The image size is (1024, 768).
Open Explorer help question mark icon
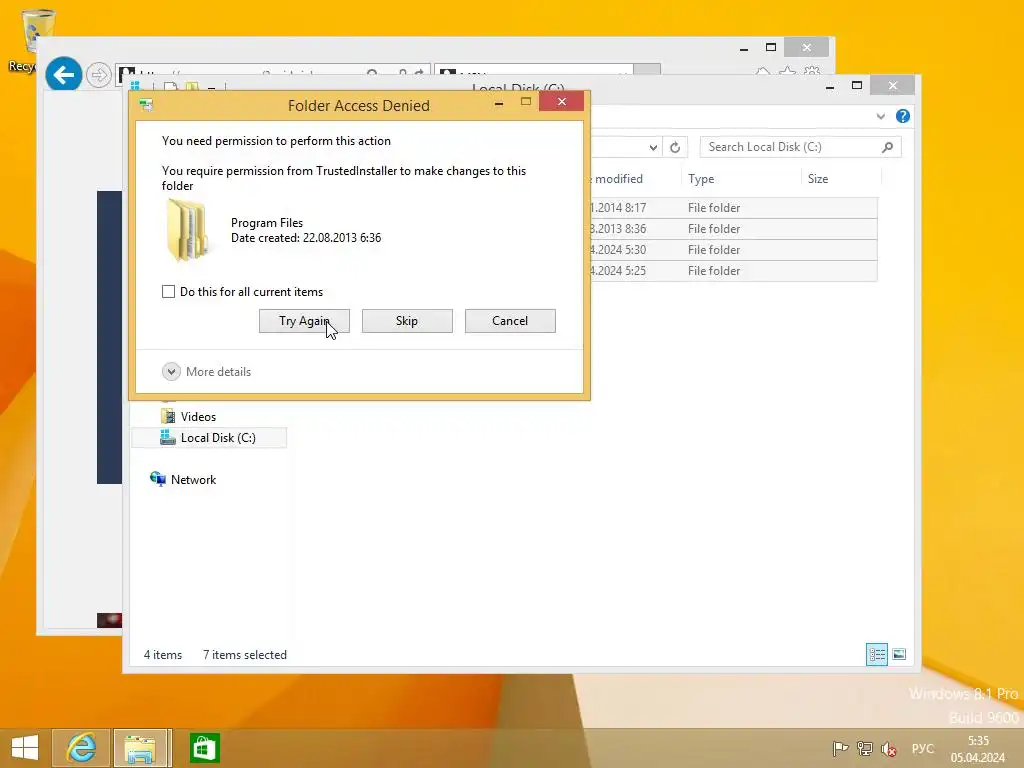[x=903, y=116]
